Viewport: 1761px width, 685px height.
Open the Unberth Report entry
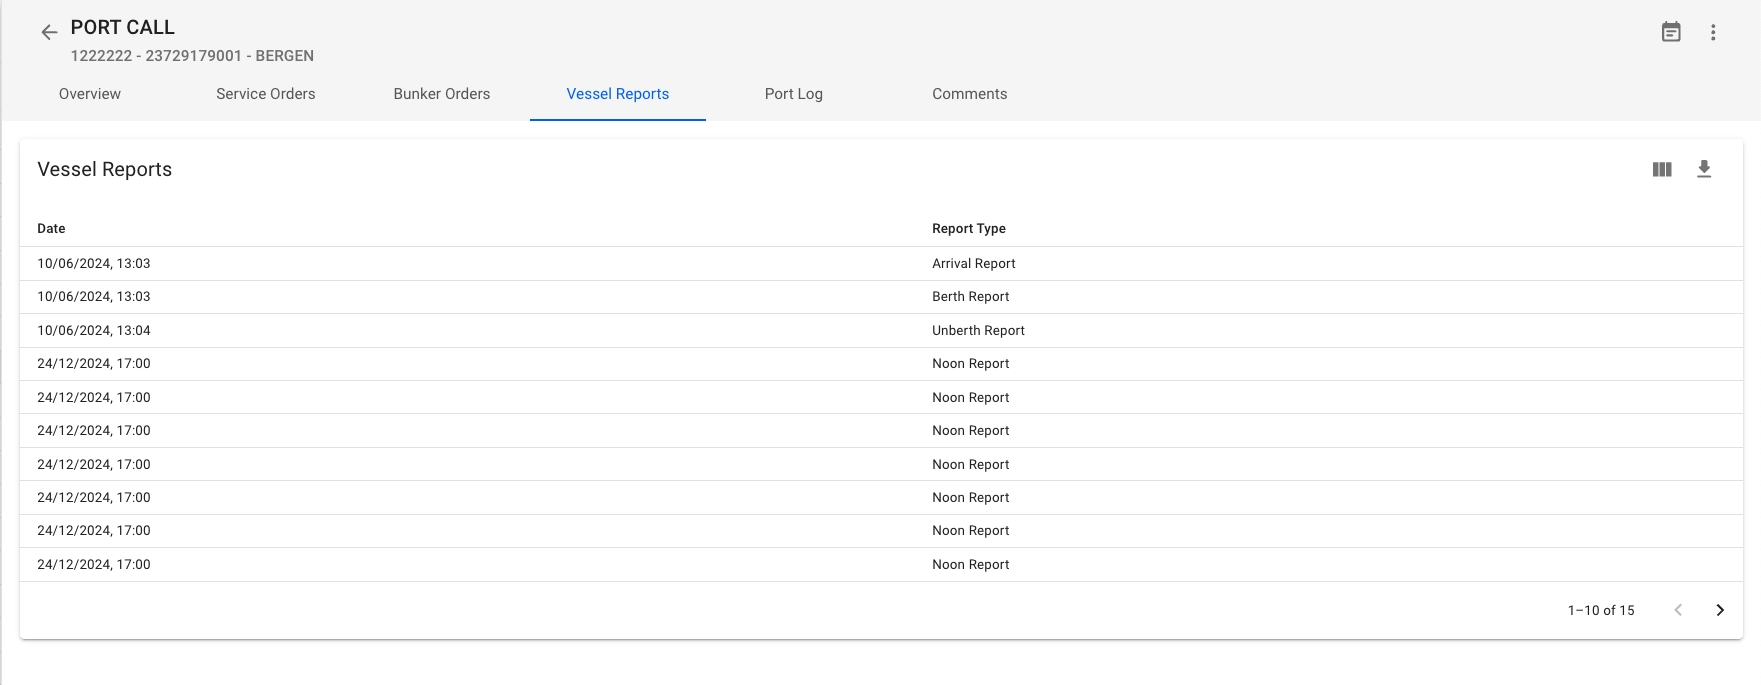click(978, 331)
